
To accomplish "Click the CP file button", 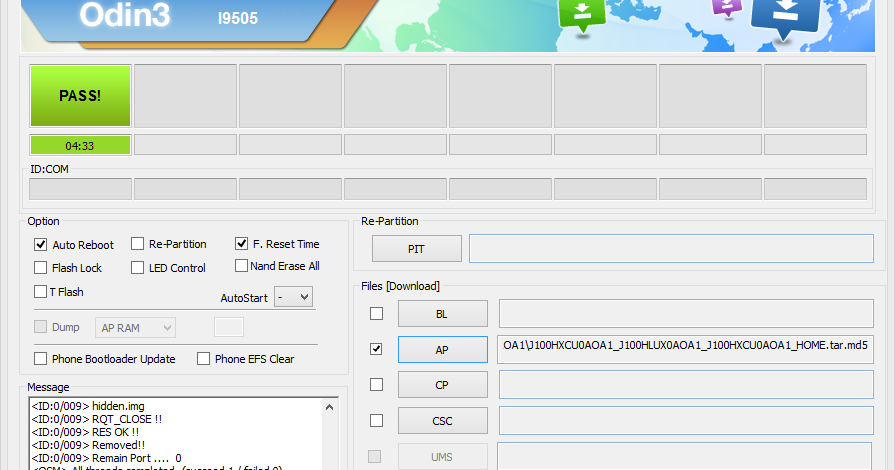I will coord(442,385).
